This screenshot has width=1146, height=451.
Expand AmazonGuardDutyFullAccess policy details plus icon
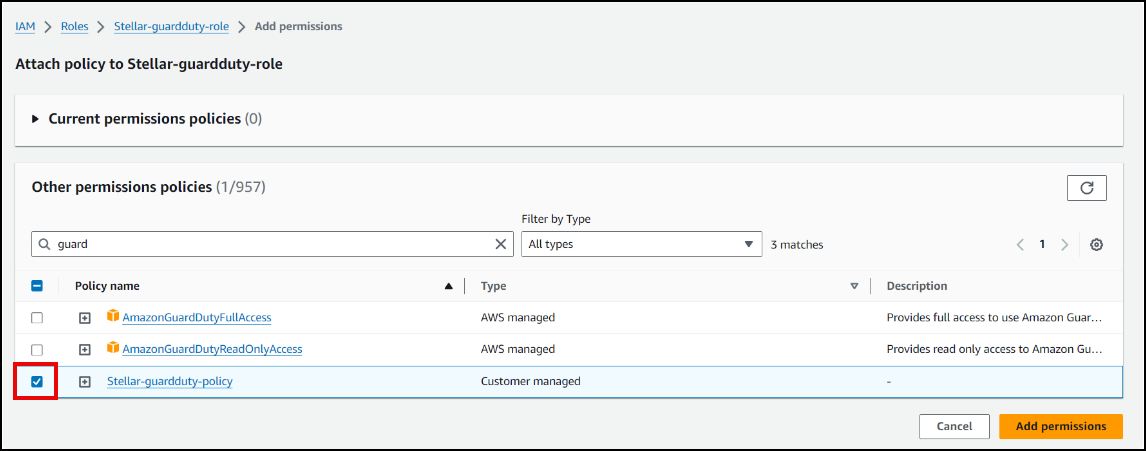pyautogui.click(x=85, y=318)
